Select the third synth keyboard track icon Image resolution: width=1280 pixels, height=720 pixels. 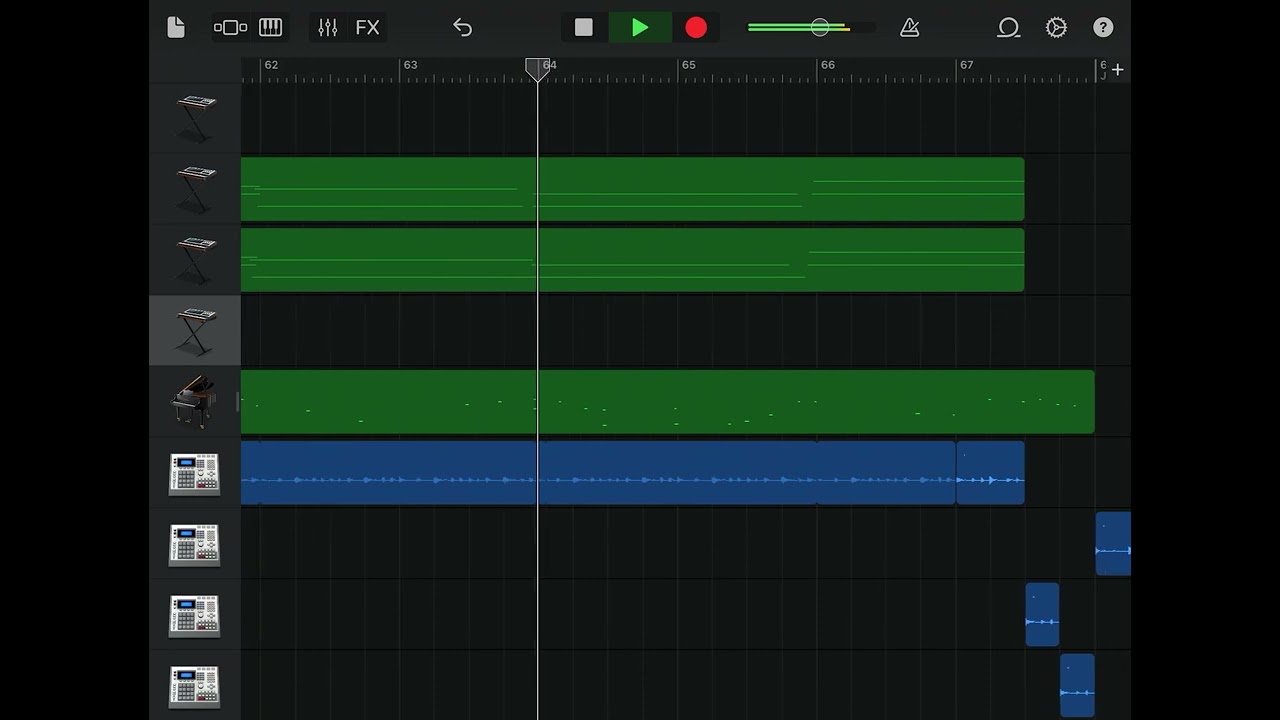(x=195, y=260)
